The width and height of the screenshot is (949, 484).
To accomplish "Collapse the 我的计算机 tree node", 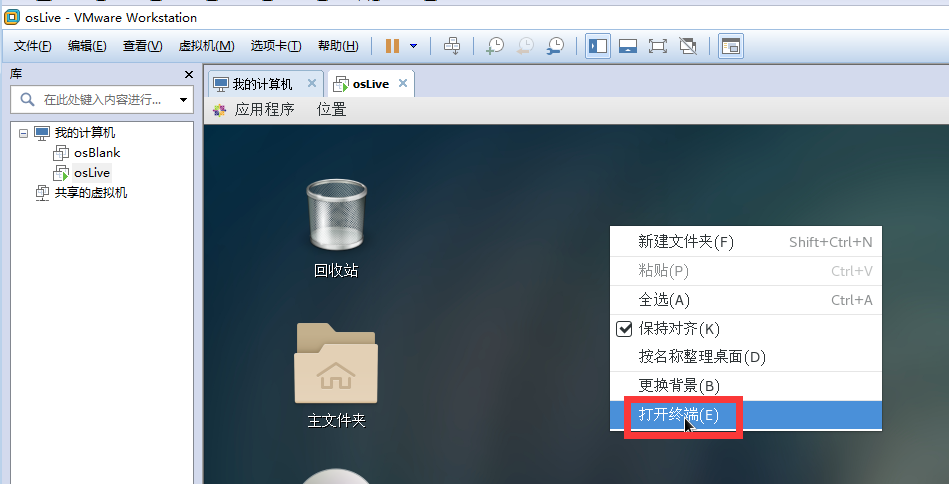I will (x=23, y=132).
